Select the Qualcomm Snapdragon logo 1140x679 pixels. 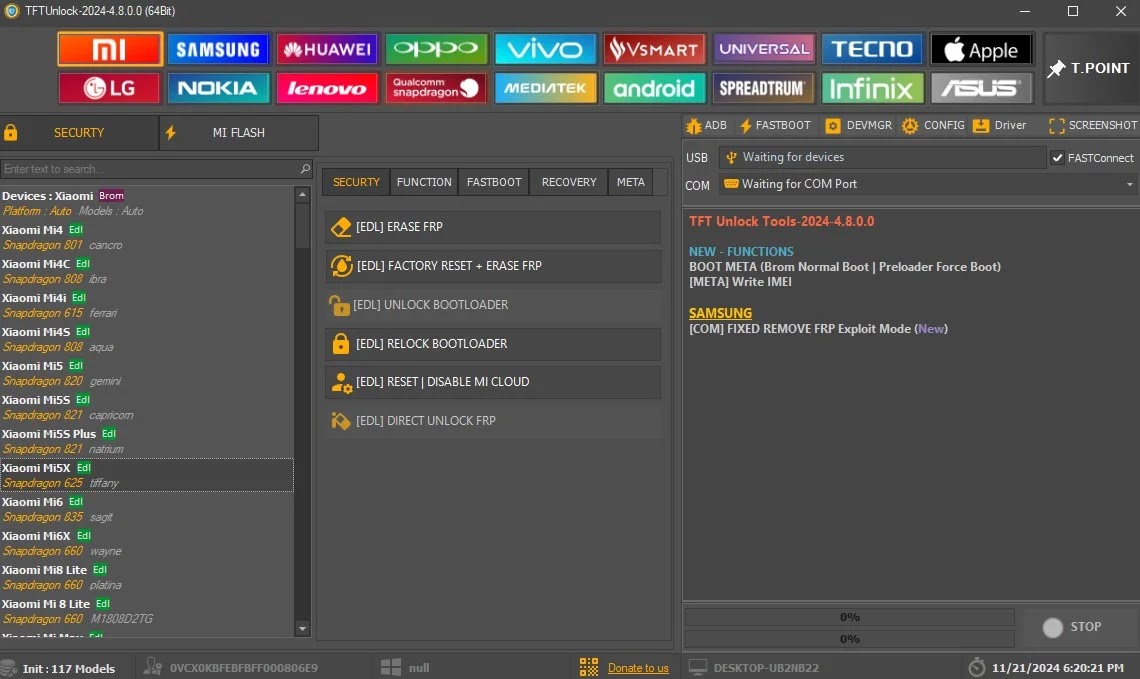[x=436, y=88]
